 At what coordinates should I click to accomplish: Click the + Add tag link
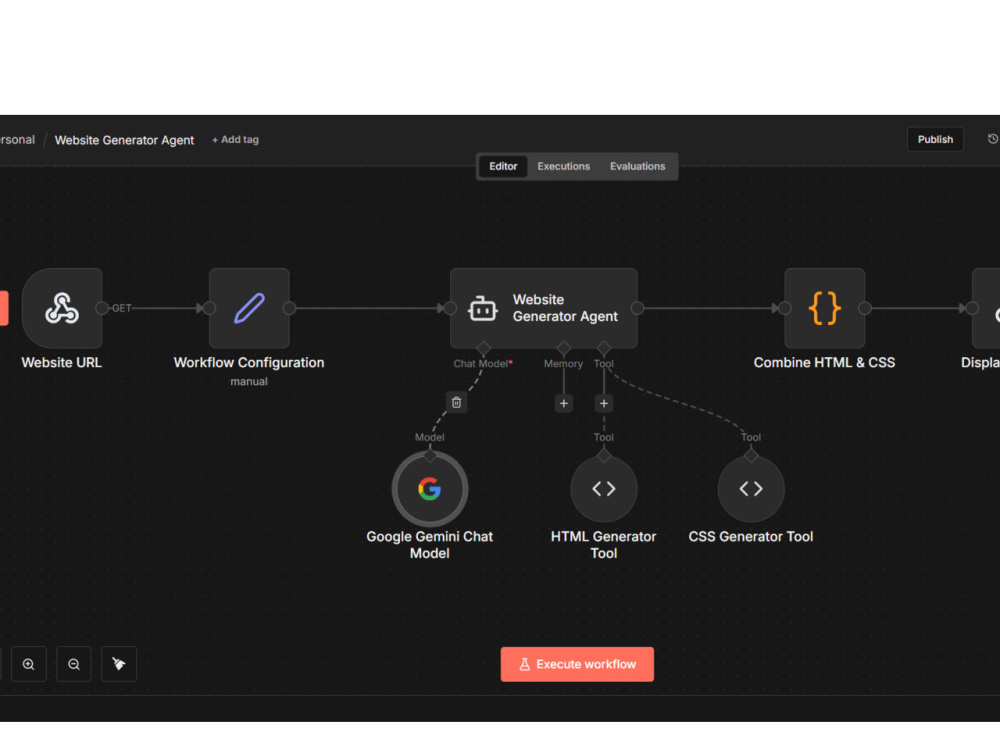pos(235,140)
